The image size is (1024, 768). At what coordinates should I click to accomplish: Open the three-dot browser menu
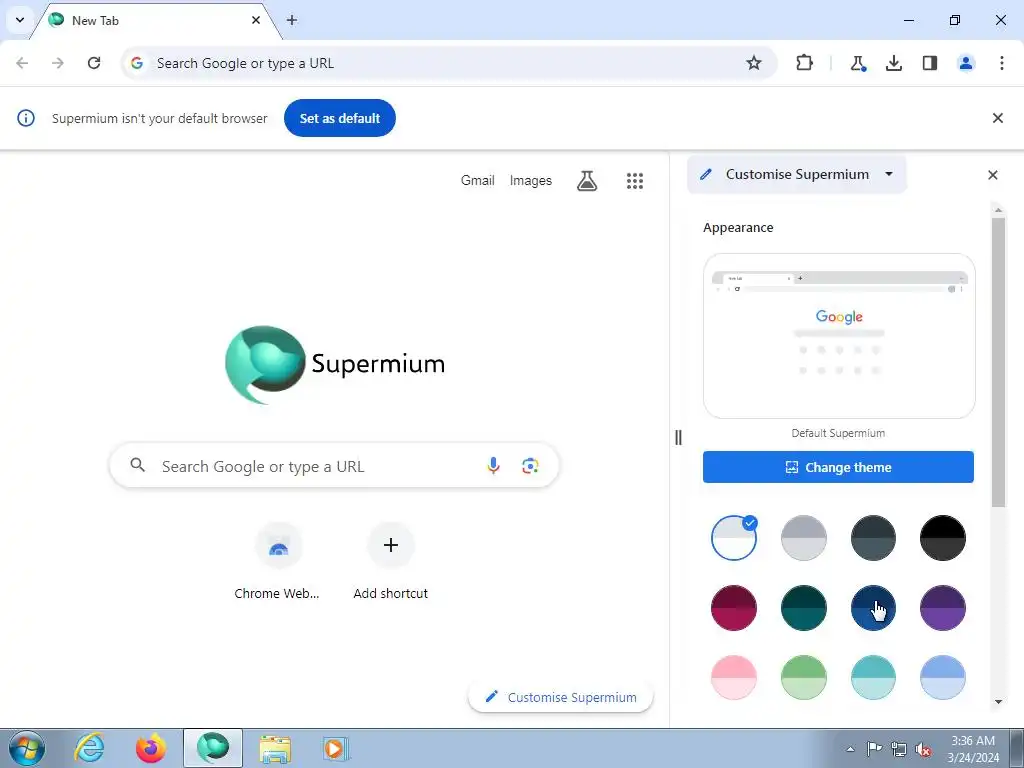pos(1002,63)
